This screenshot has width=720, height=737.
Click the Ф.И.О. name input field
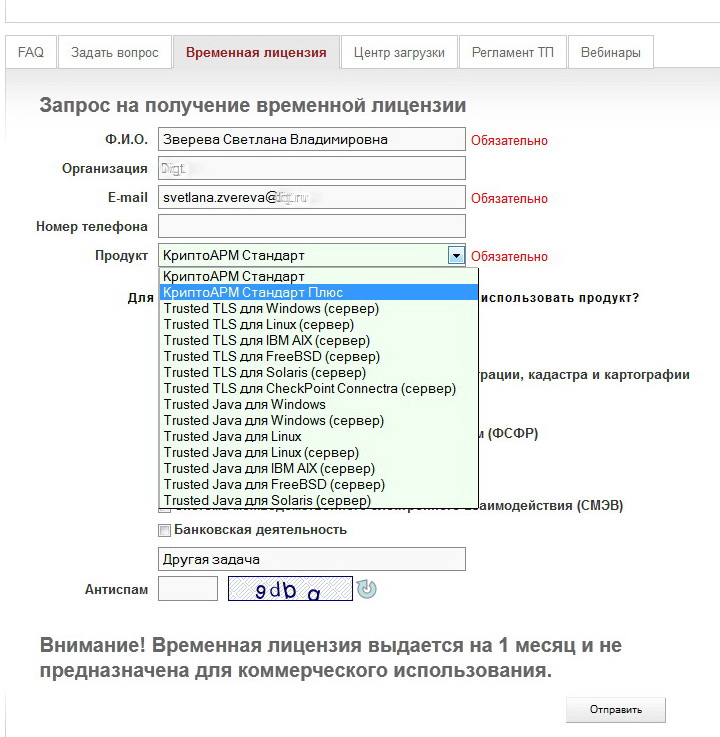pos(312,139)
